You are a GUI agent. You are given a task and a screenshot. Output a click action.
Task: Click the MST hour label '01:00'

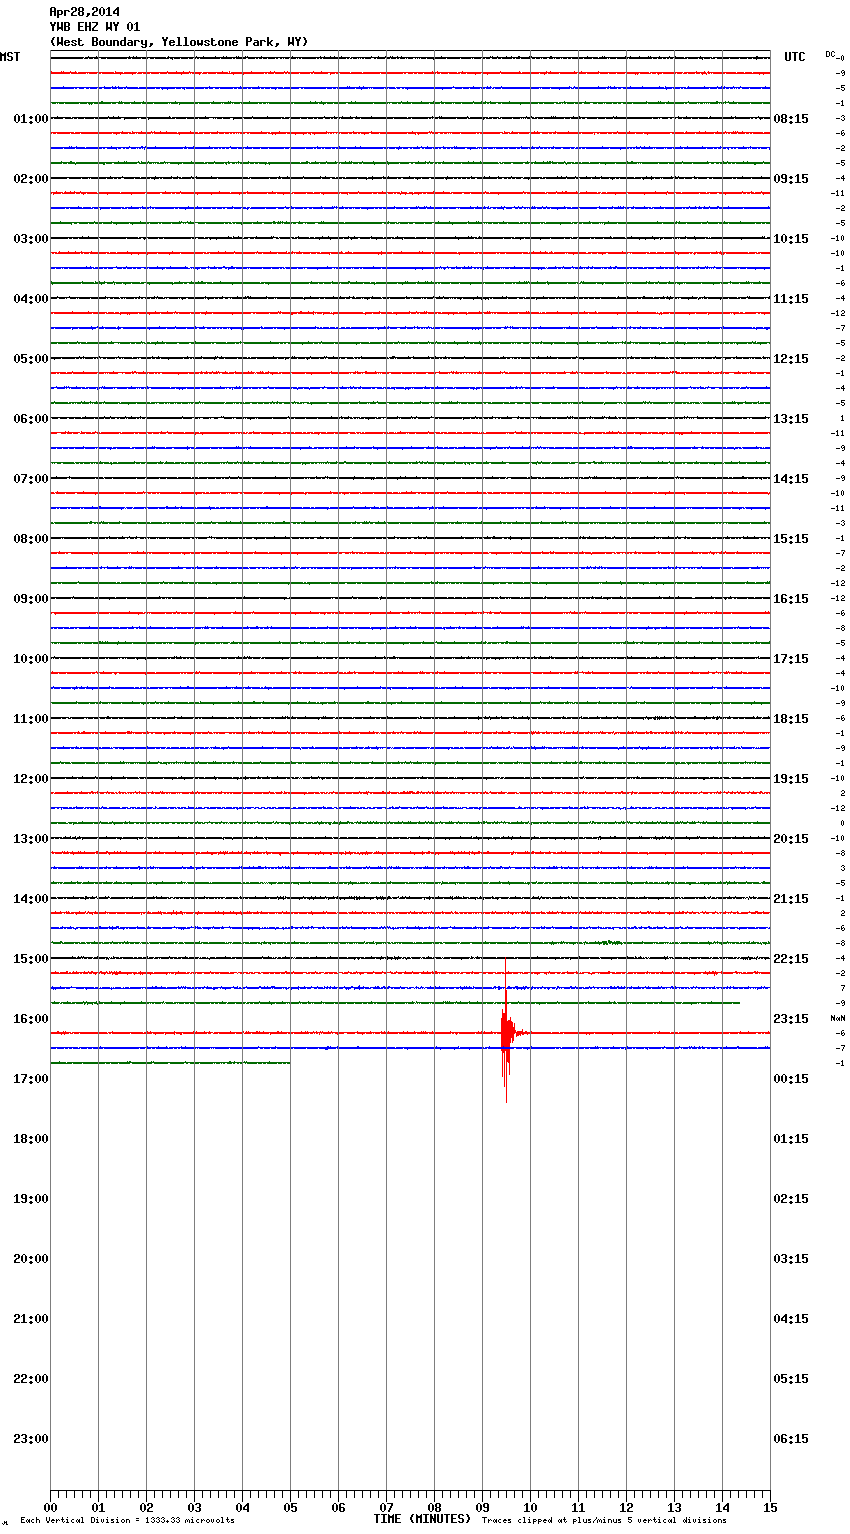[31, 119]
